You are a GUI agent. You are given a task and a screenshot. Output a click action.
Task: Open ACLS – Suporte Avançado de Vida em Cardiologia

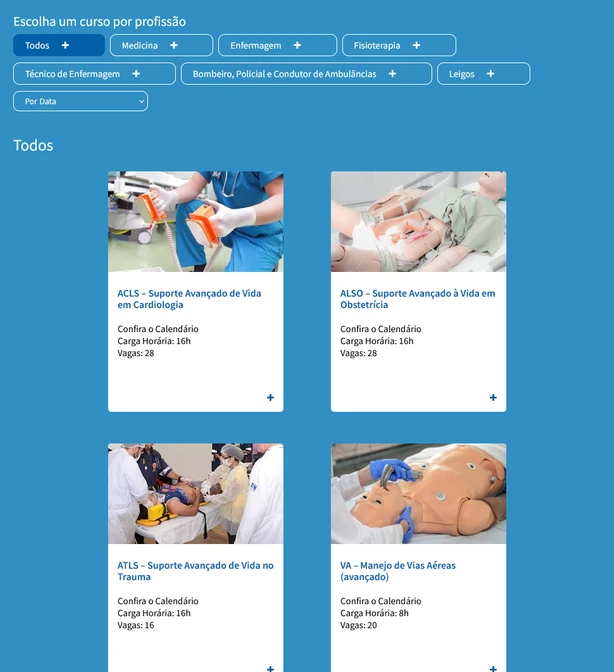(x=189, y=299)
